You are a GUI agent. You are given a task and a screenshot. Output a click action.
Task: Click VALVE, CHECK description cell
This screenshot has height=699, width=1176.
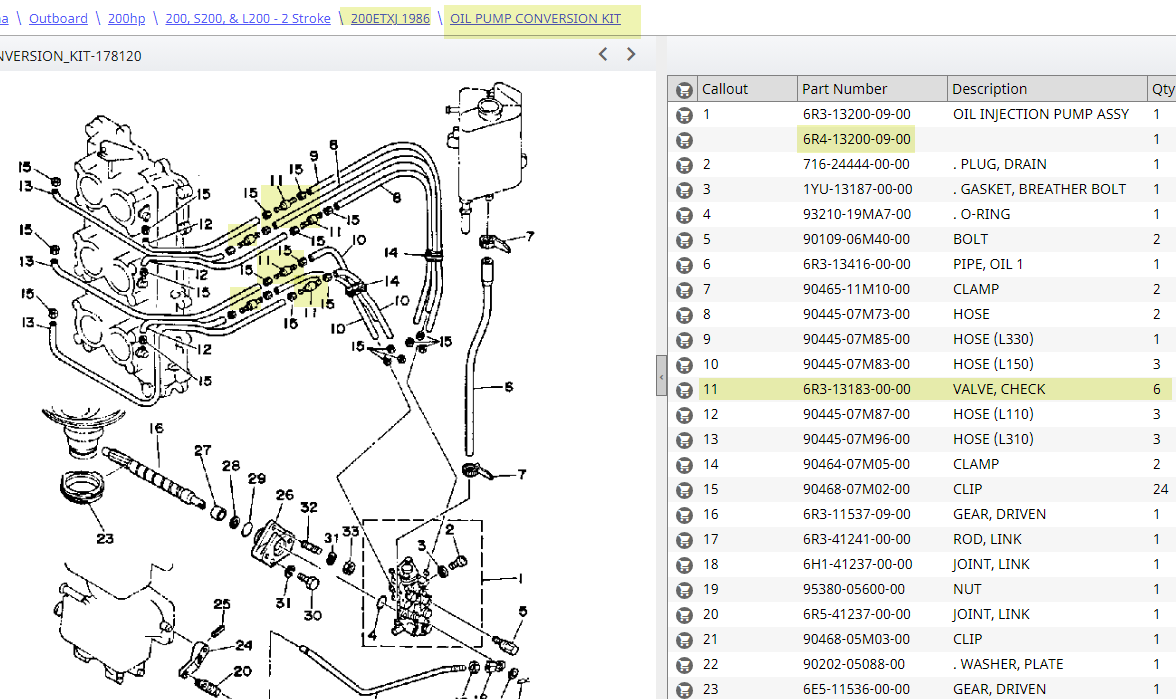[x=999, y=389]
